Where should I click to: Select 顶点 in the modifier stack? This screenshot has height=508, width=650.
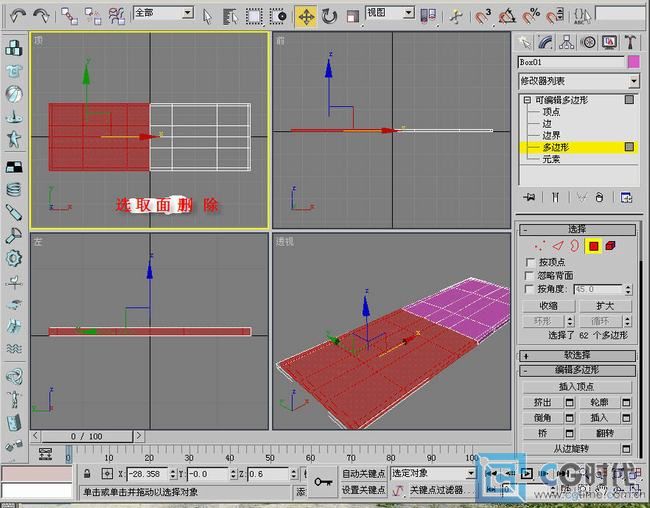pyautogui.click(x=551, y=112)
